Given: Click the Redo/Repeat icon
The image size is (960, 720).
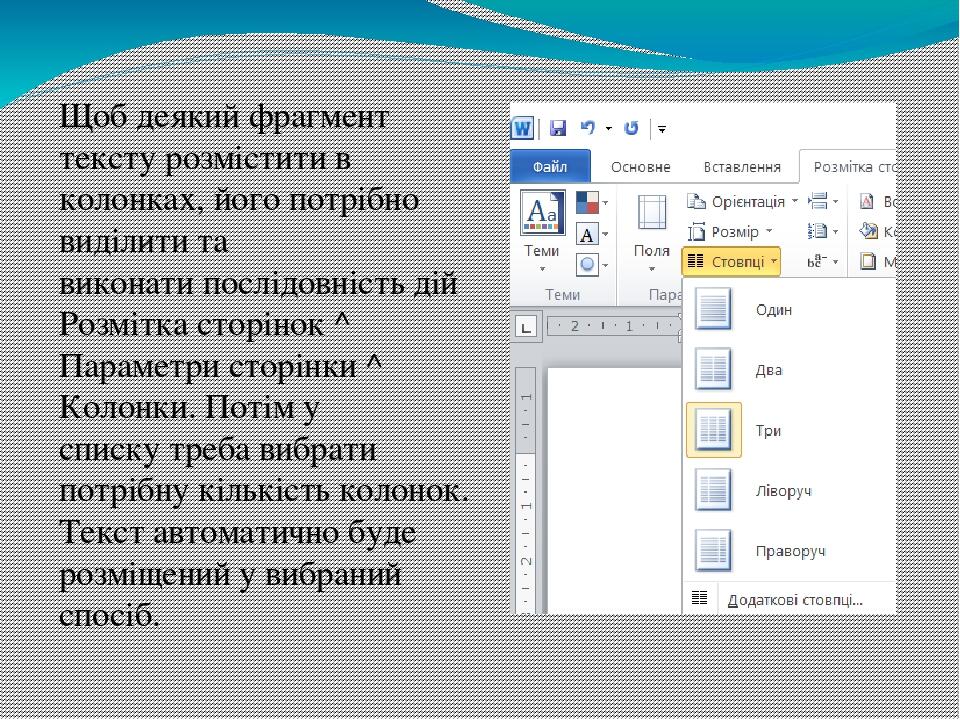Looking at the screenshot, I should click(631, 128).
